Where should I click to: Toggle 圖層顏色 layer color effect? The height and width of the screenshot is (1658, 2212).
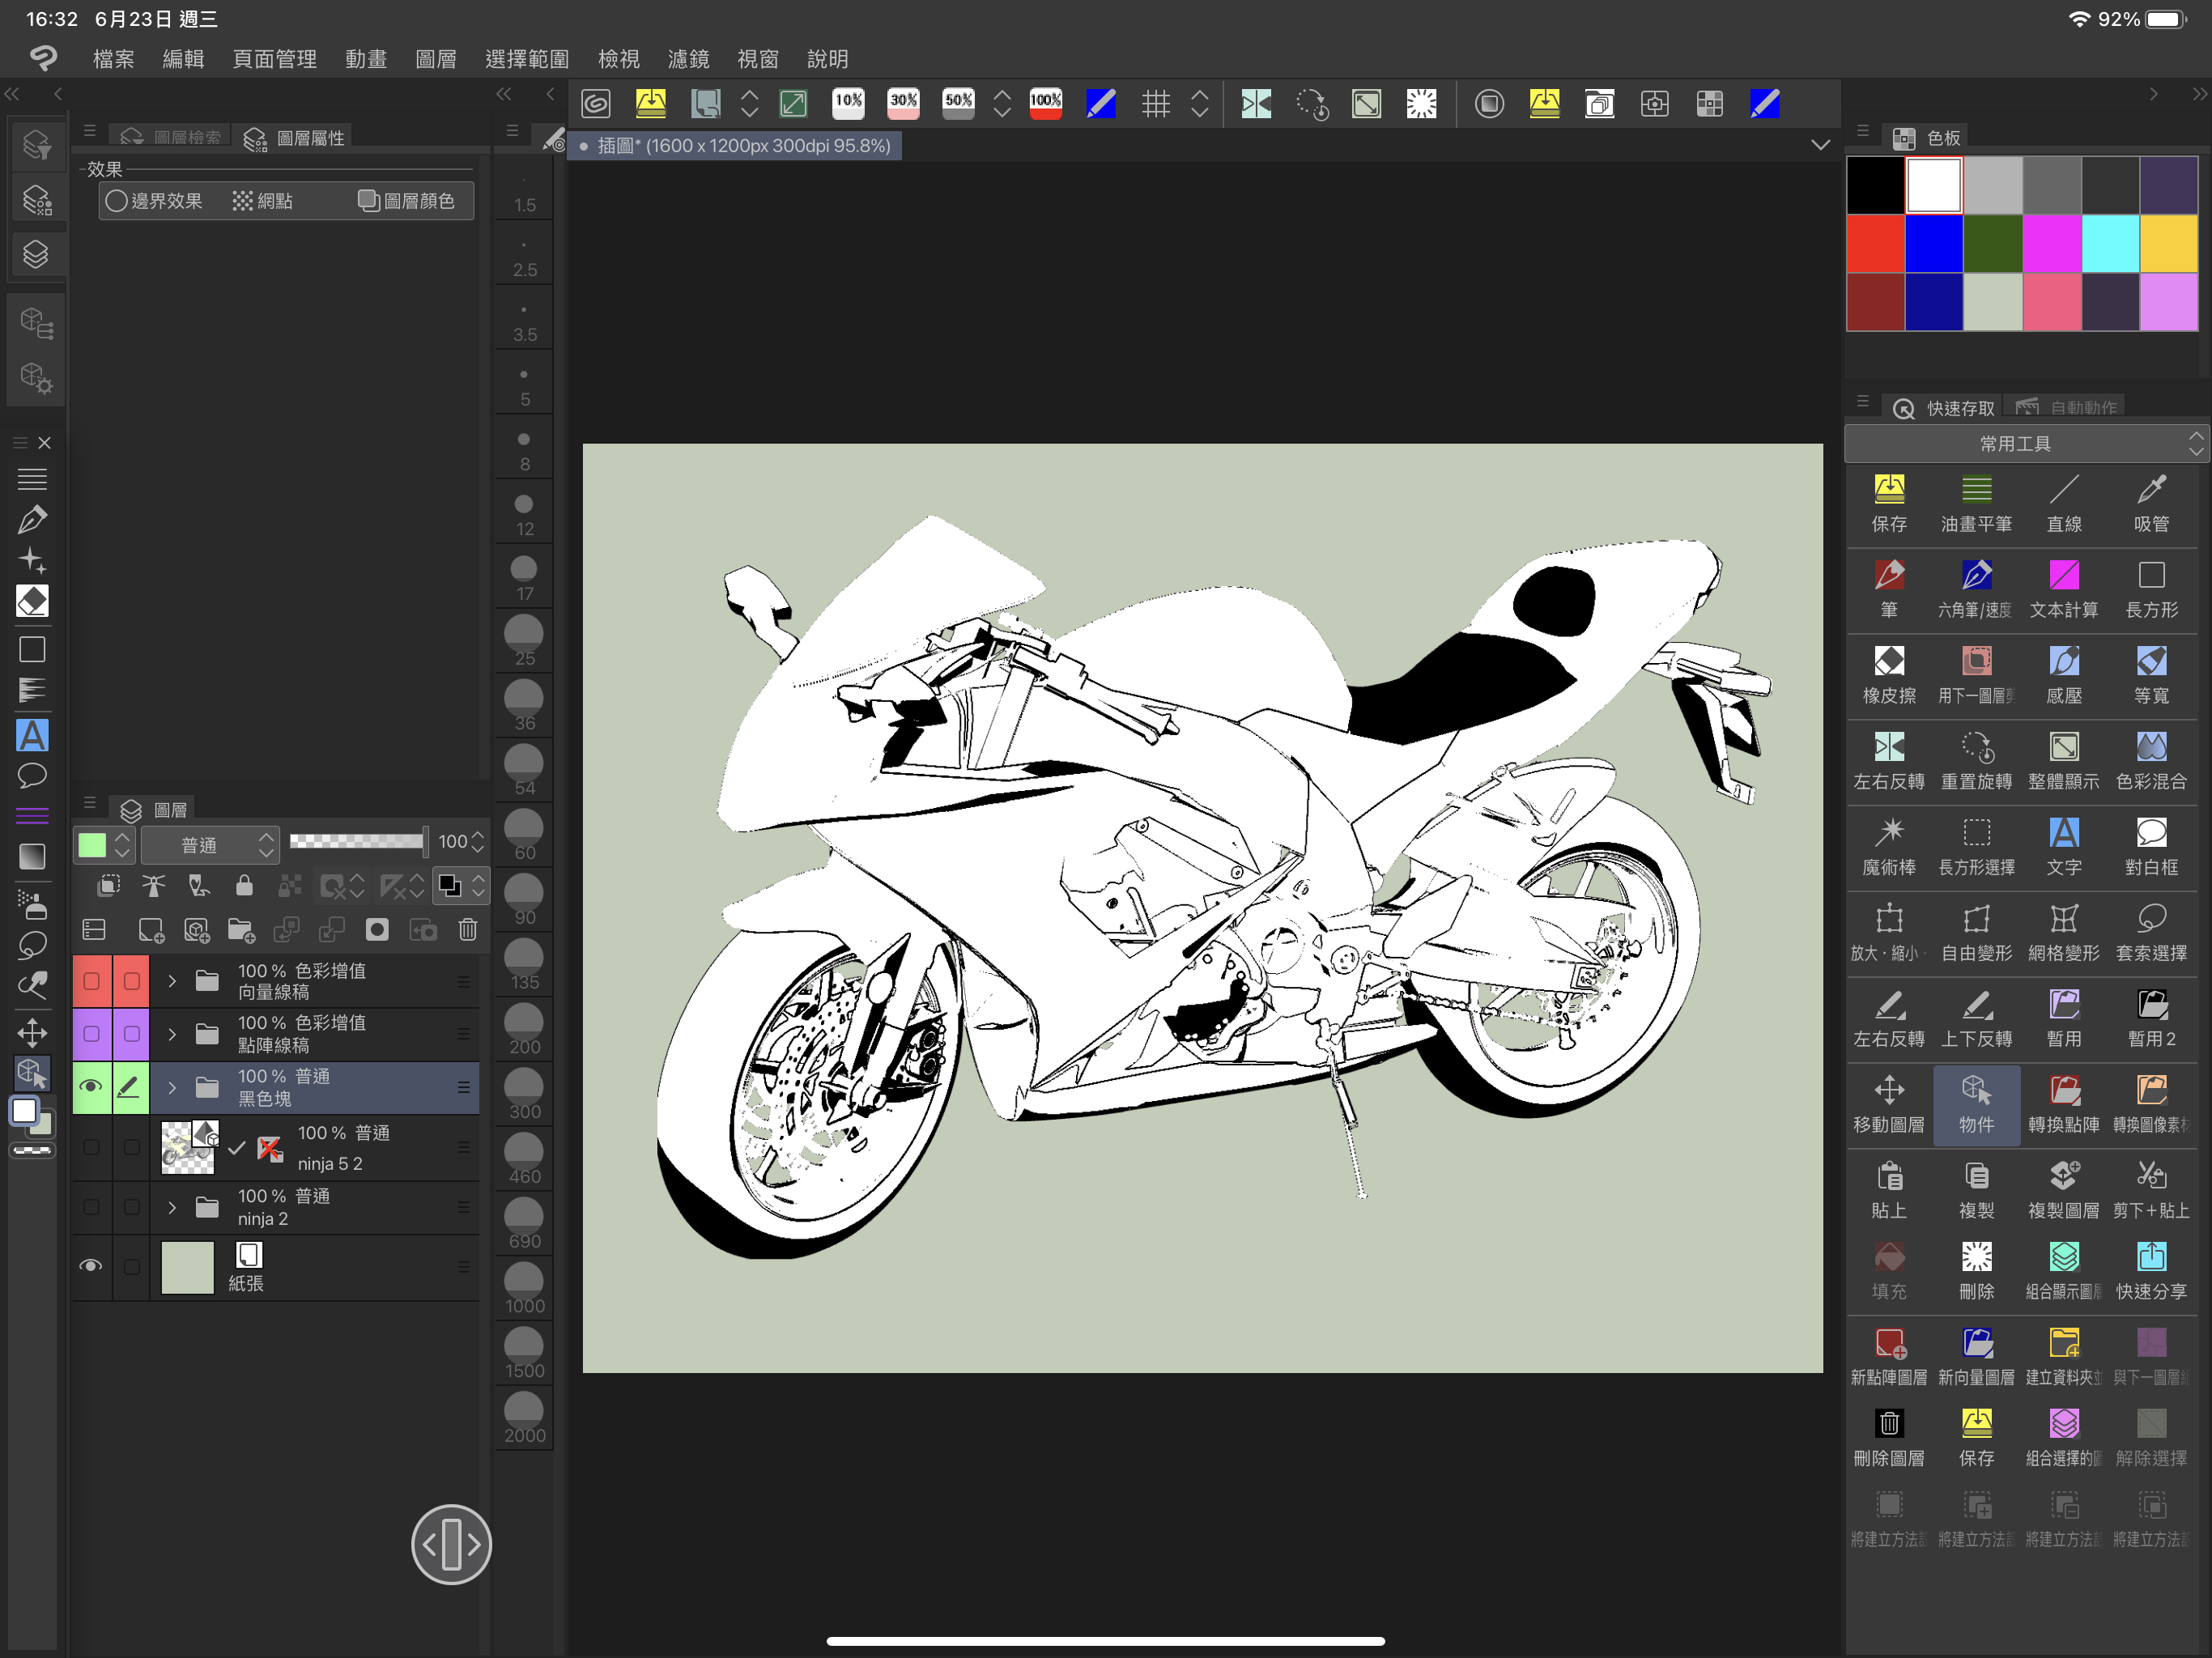406,201
